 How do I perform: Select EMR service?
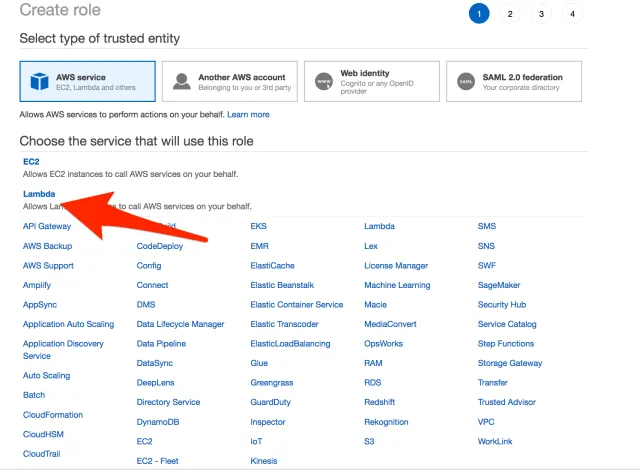(260, 246)
